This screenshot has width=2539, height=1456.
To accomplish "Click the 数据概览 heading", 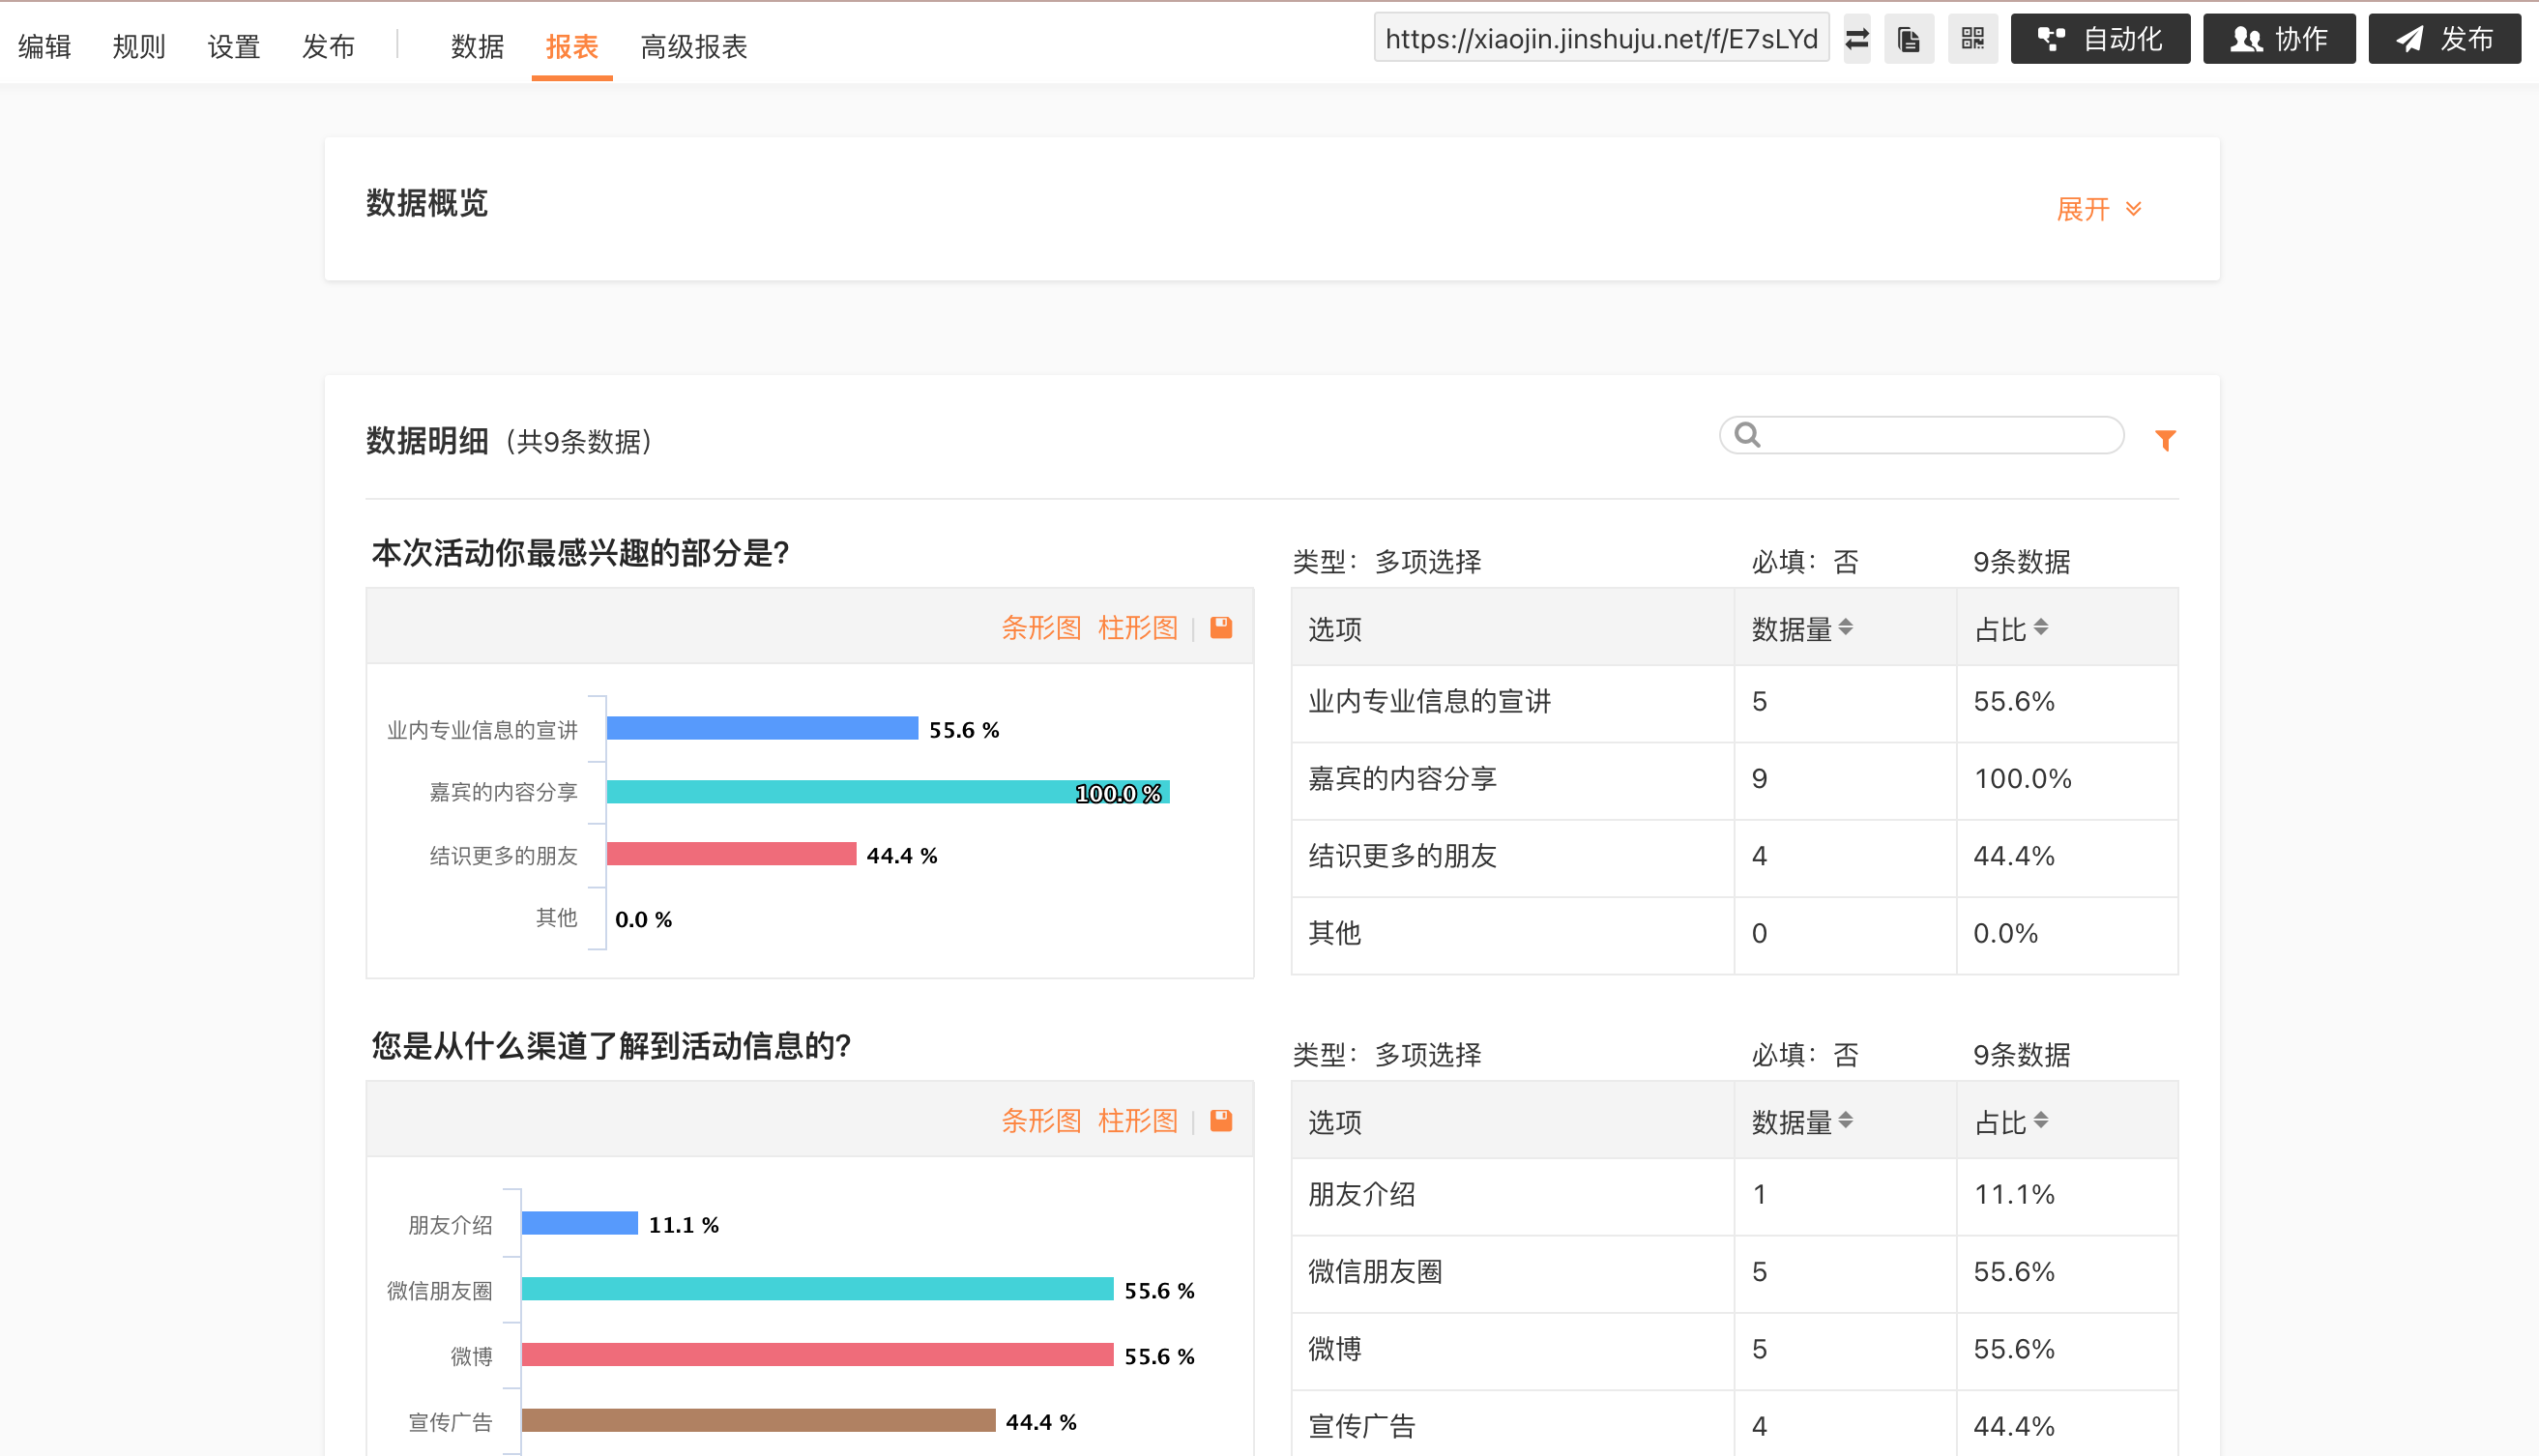I will point(427,203).
